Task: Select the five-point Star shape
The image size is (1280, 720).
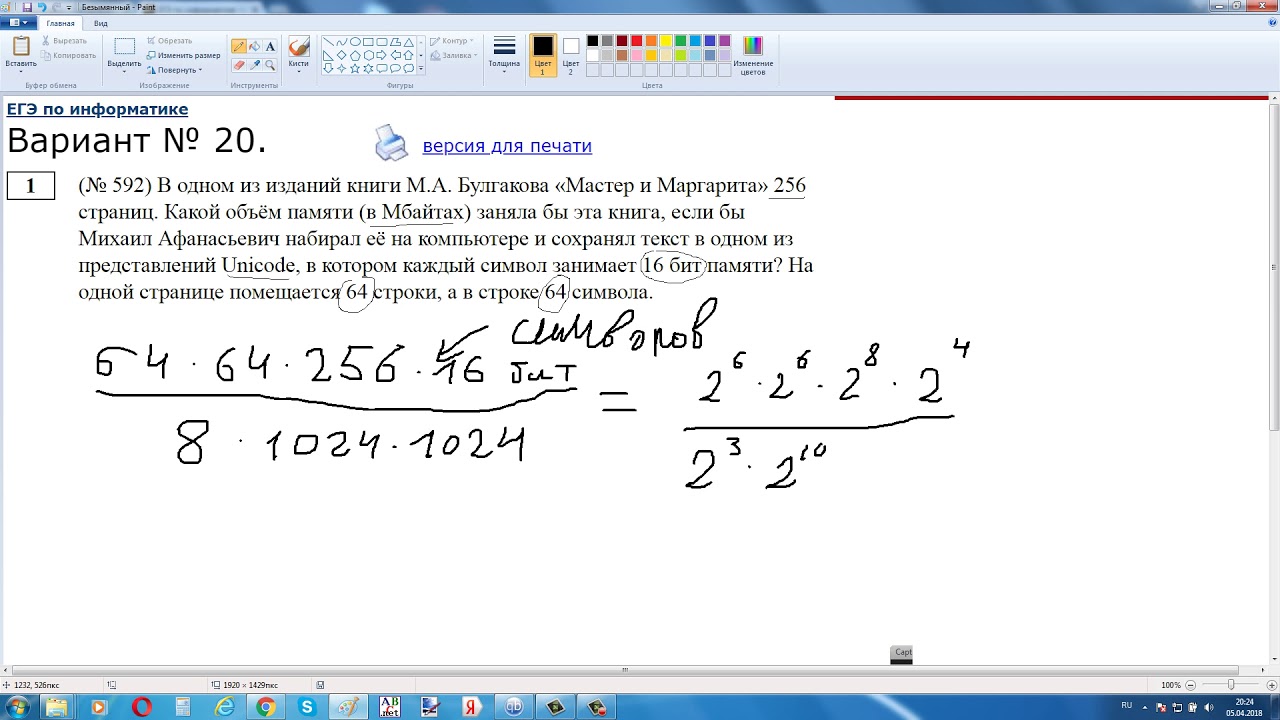Action: click(x=355, y=68)
